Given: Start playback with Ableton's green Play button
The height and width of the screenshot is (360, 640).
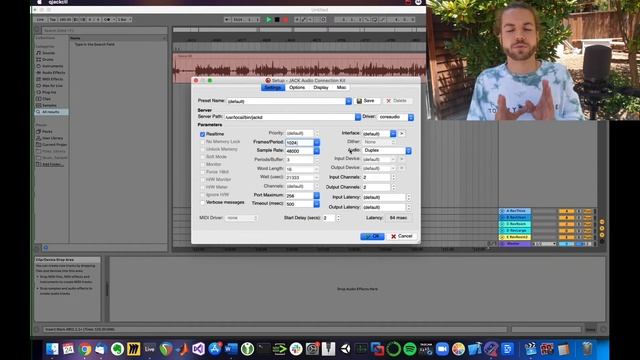Looking at the screenshot, I should click(269, 20).
